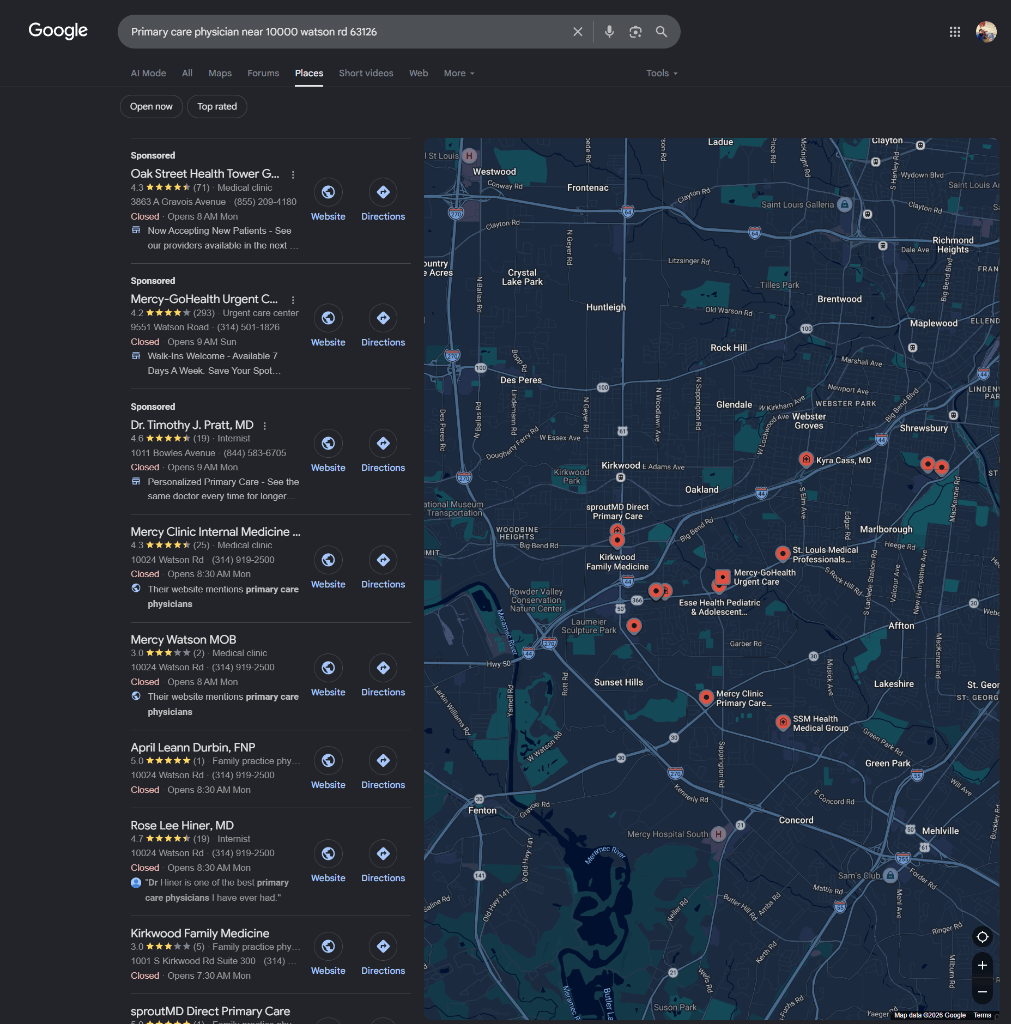1011x1024 pixels.
Task: Switch to the AI Mode tab
Action: click(148, 73)
